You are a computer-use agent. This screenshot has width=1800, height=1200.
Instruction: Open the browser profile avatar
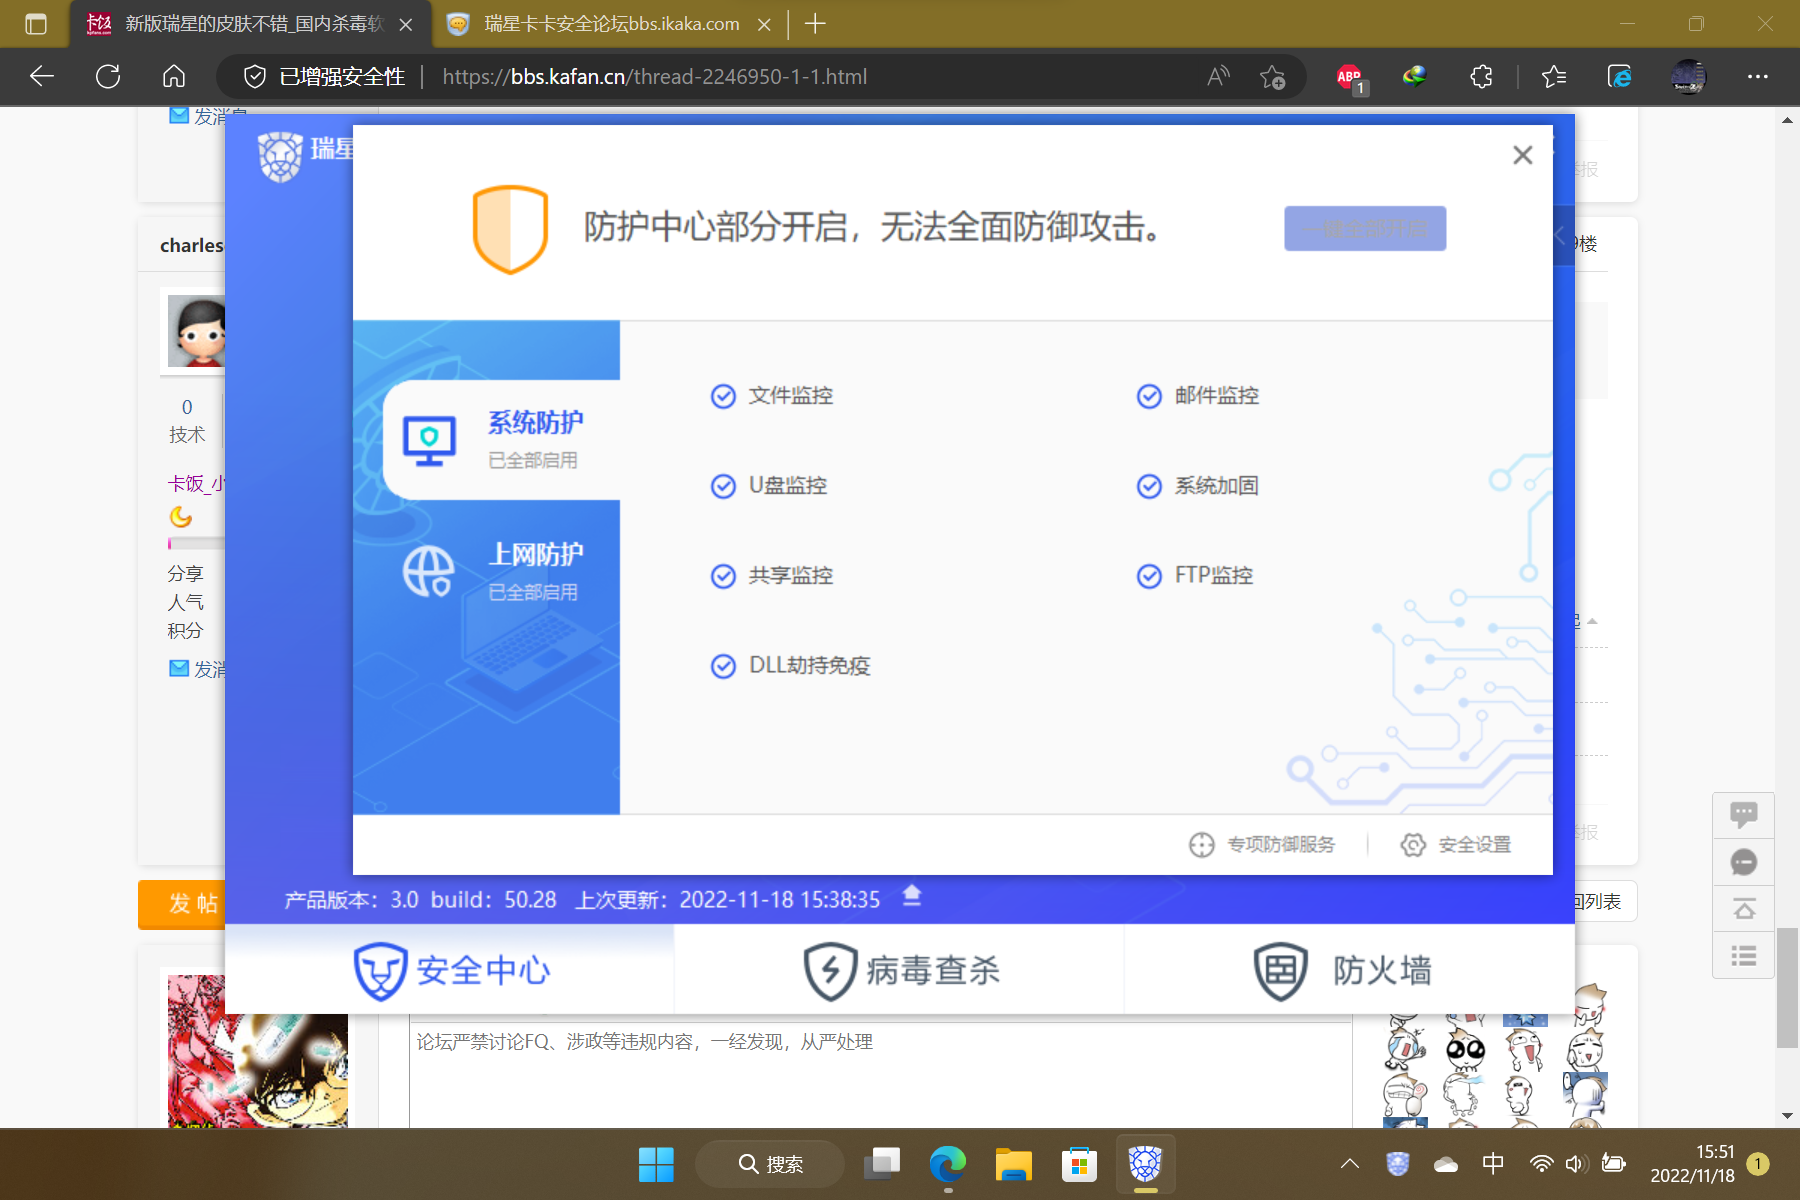1689,77
